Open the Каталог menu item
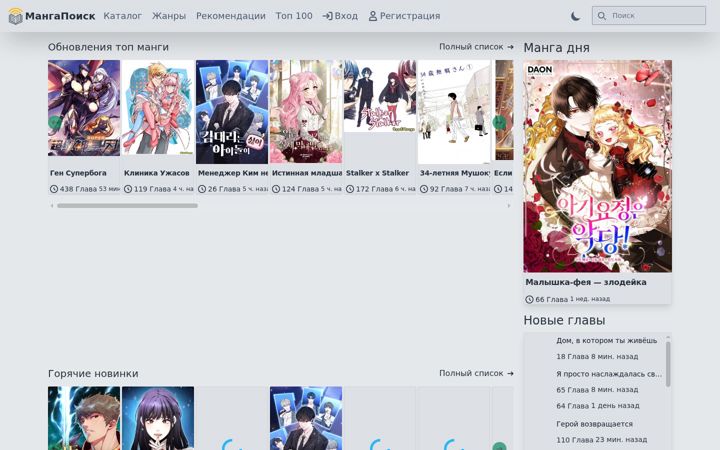The image size is (720, 450). click(123, 16)
